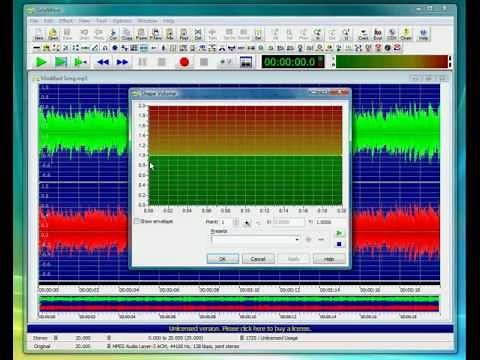This screenshot has height=360, width=480.
Task: Open the Options menu
Action: click(x=122, y=21)
